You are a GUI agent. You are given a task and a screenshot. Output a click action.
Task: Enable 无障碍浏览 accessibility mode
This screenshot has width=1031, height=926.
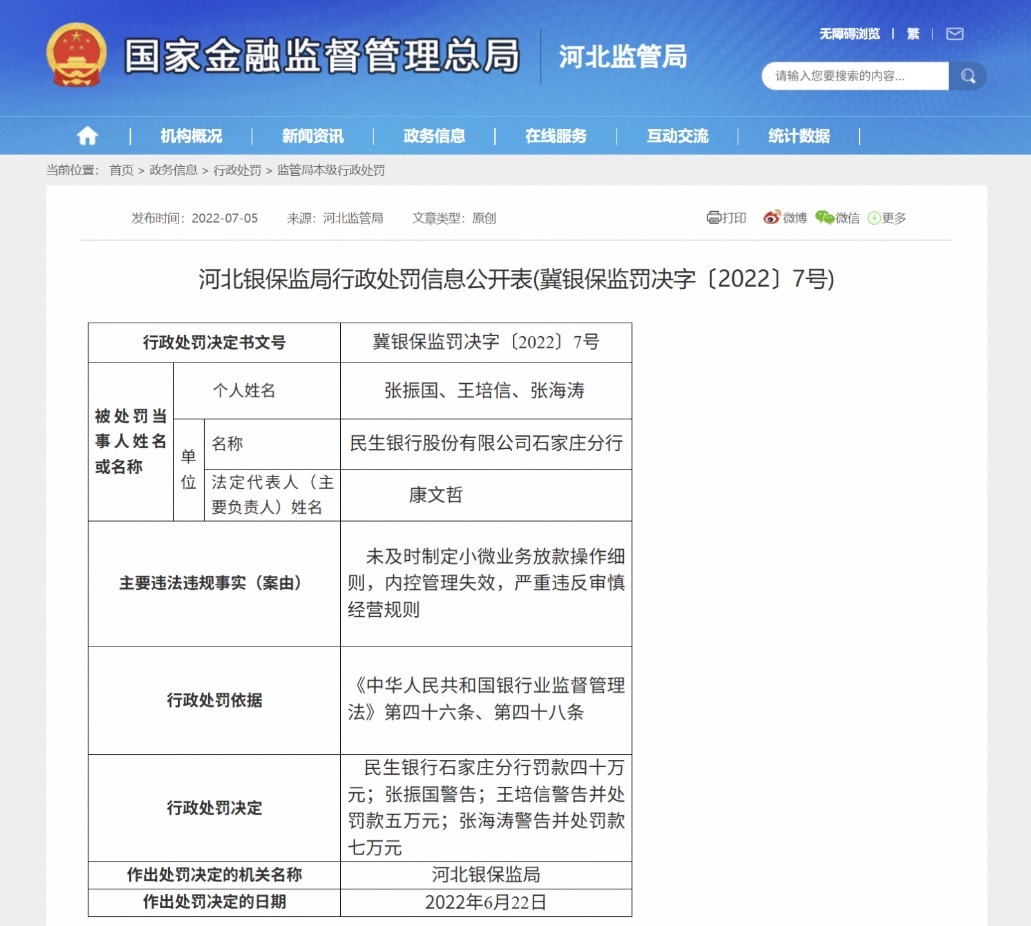pyautogui.click(x=849, y=34)
